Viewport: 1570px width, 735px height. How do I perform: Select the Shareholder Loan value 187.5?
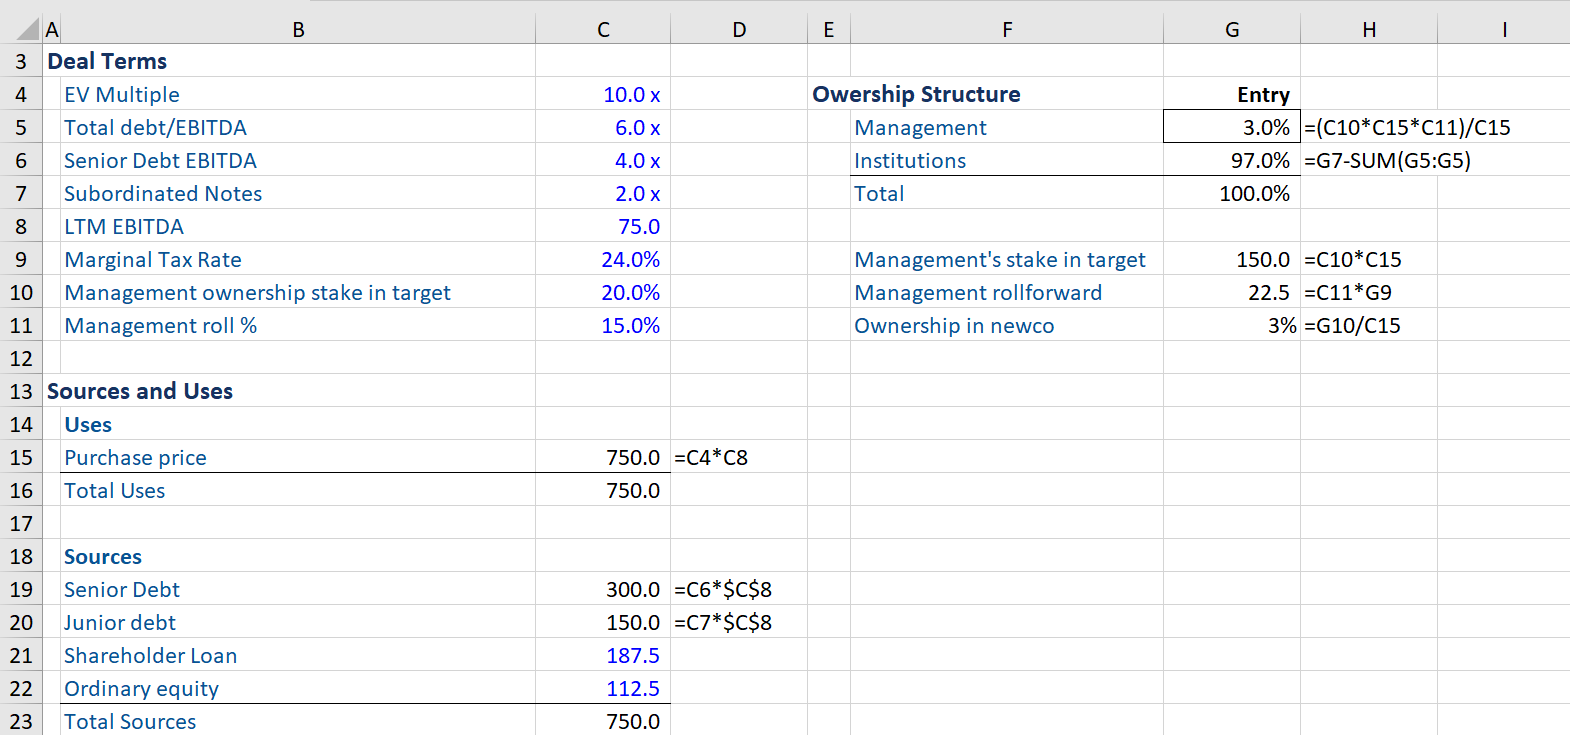(632, 656)
